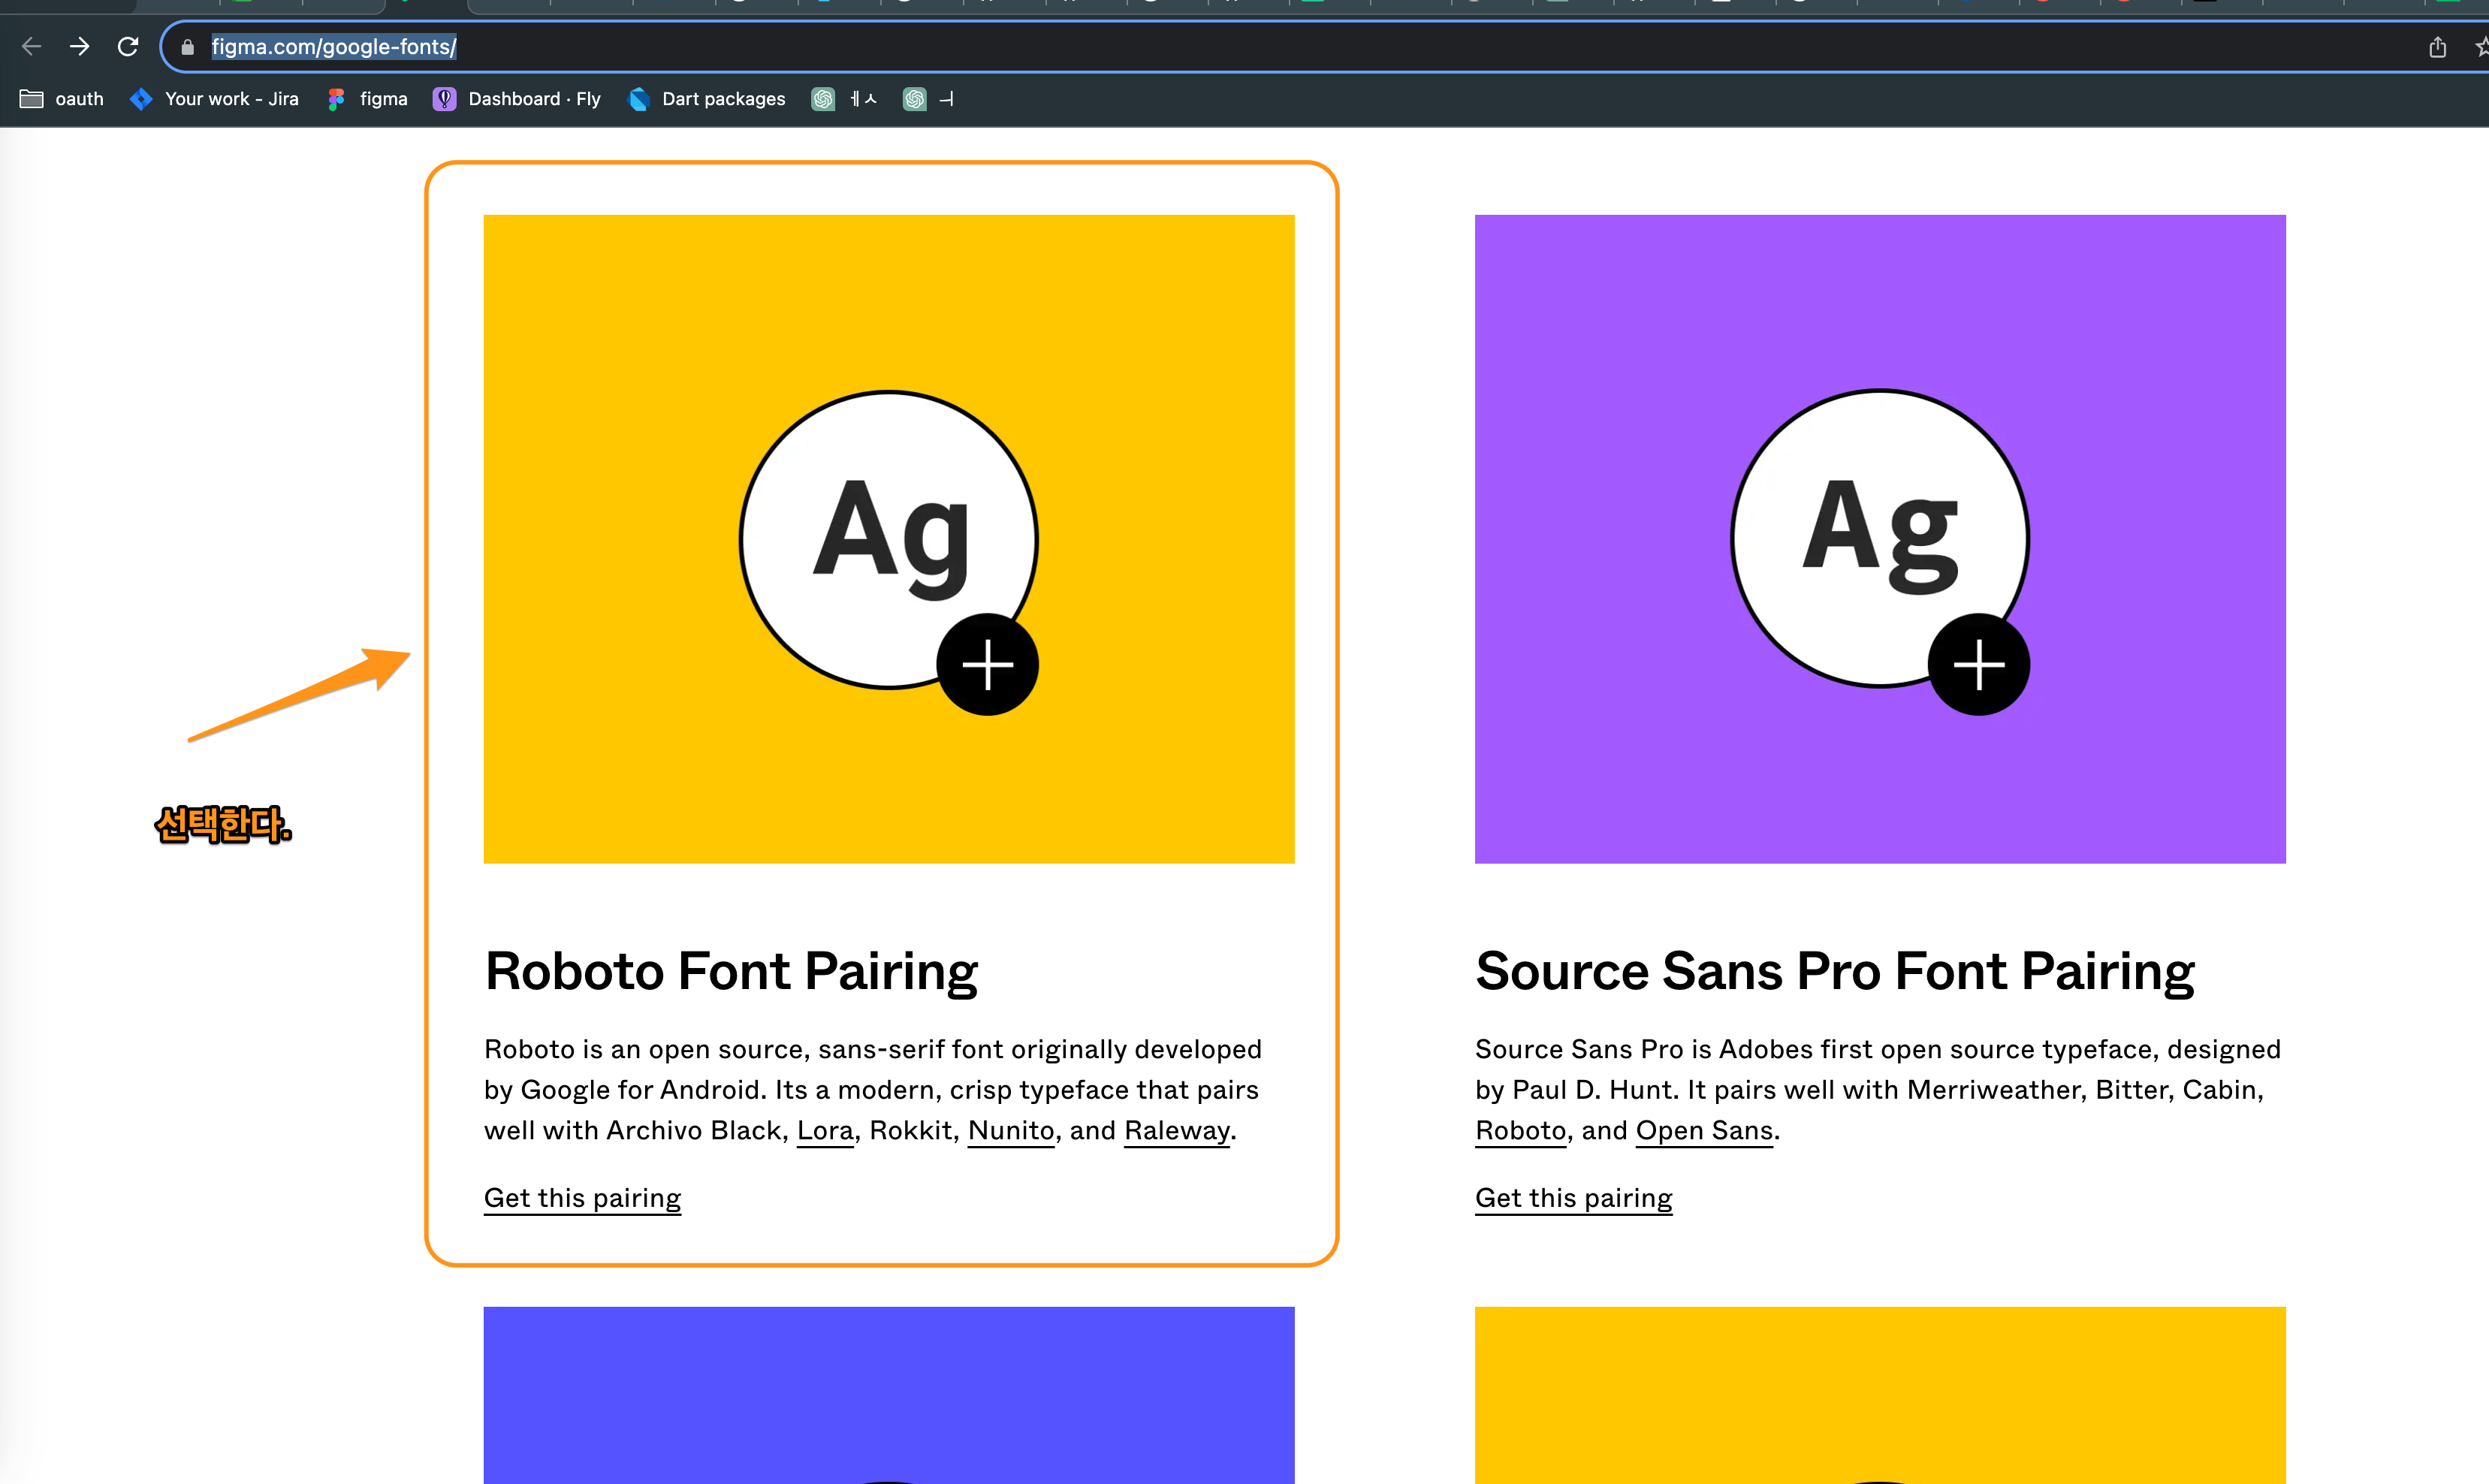Screen dimensions: 2489x1484
Task: Open the Dart packages bookmark
Action: (x=706, y=99)
